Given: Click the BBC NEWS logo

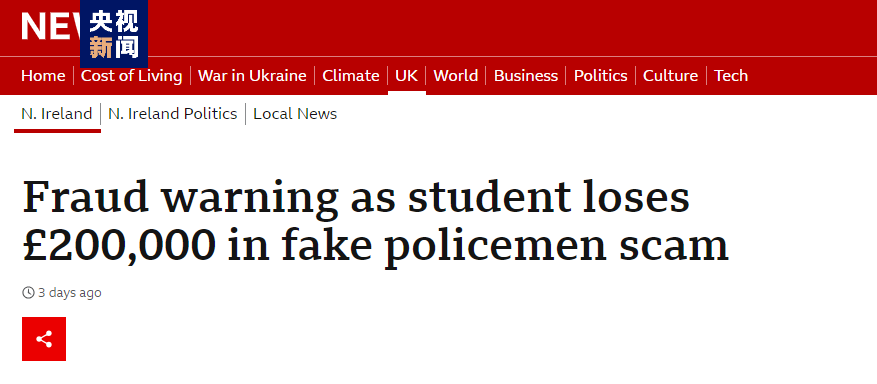Looking at the screenshot, I should click(50, 27).
